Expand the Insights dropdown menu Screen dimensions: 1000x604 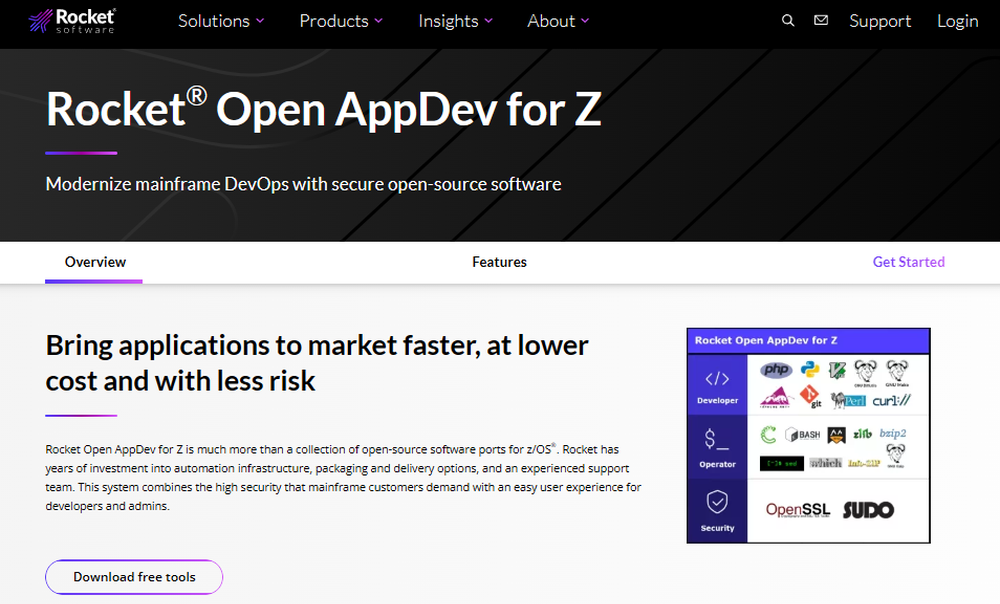point(455,21)
